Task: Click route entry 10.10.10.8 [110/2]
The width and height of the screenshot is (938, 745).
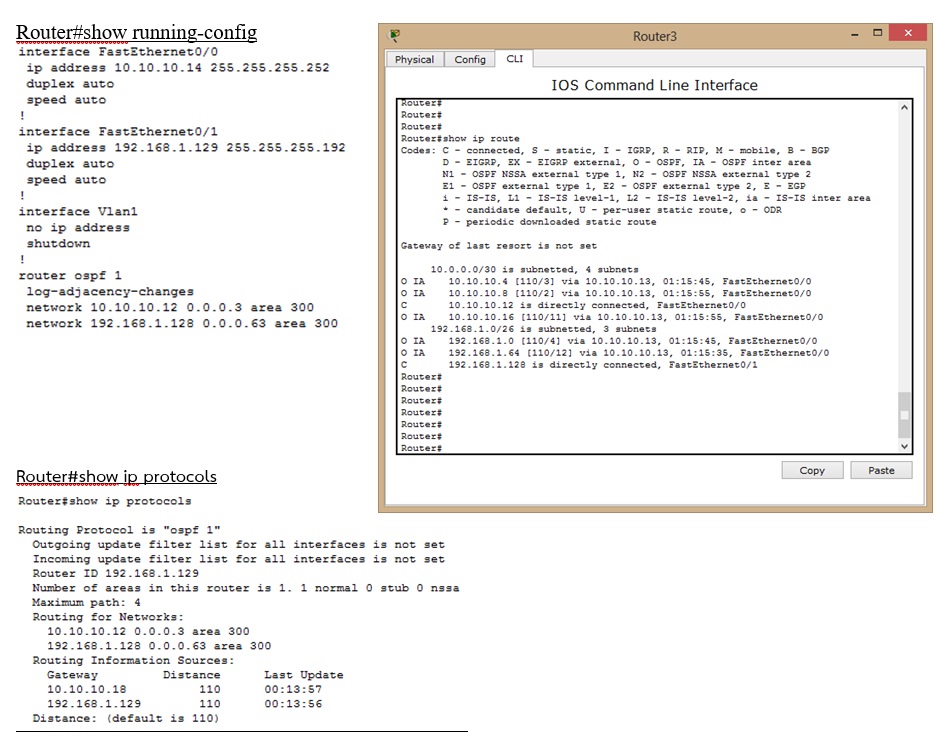Action: 606,293
